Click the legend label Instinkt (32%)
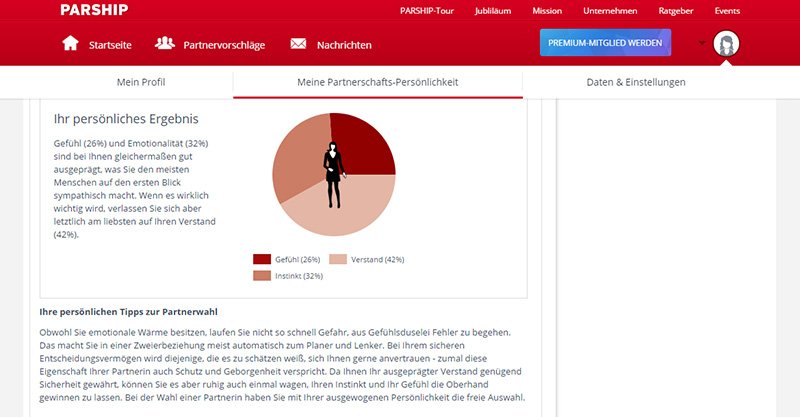 299,276
